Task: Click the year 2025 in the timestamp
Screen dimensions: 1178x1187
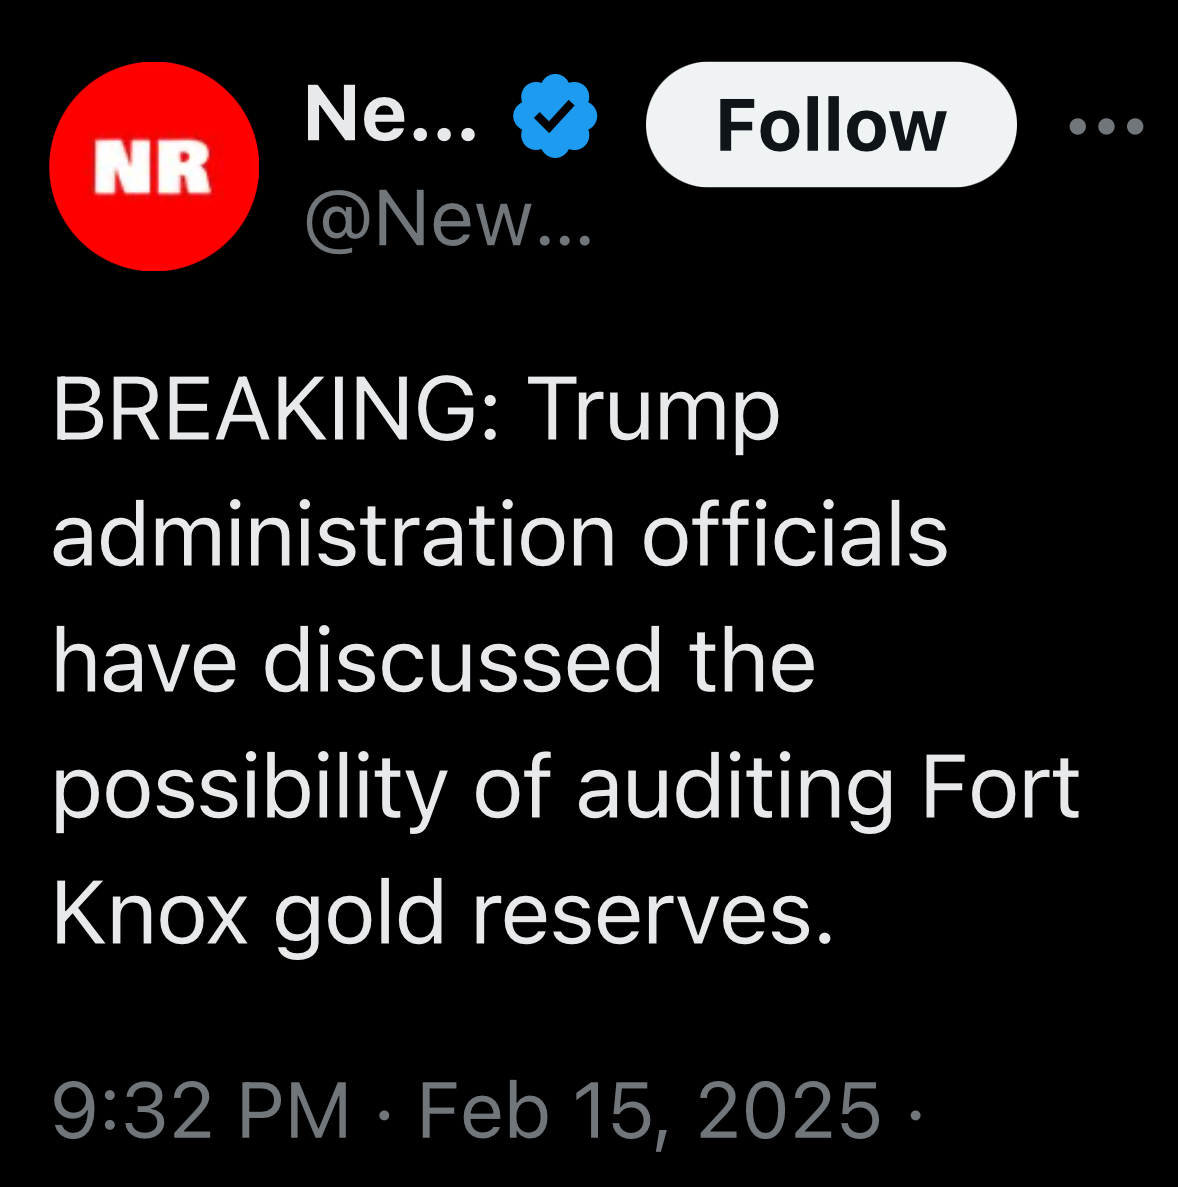Action: (789, 1111)
